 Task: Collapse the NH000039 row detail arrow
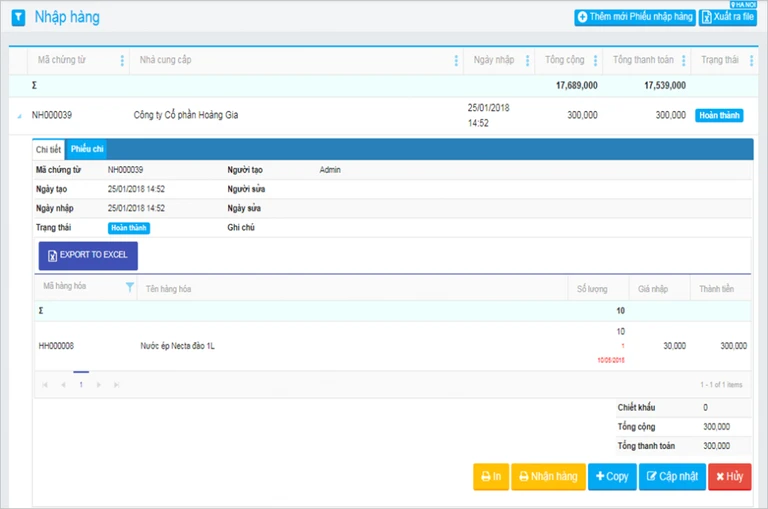pos(20,116)
